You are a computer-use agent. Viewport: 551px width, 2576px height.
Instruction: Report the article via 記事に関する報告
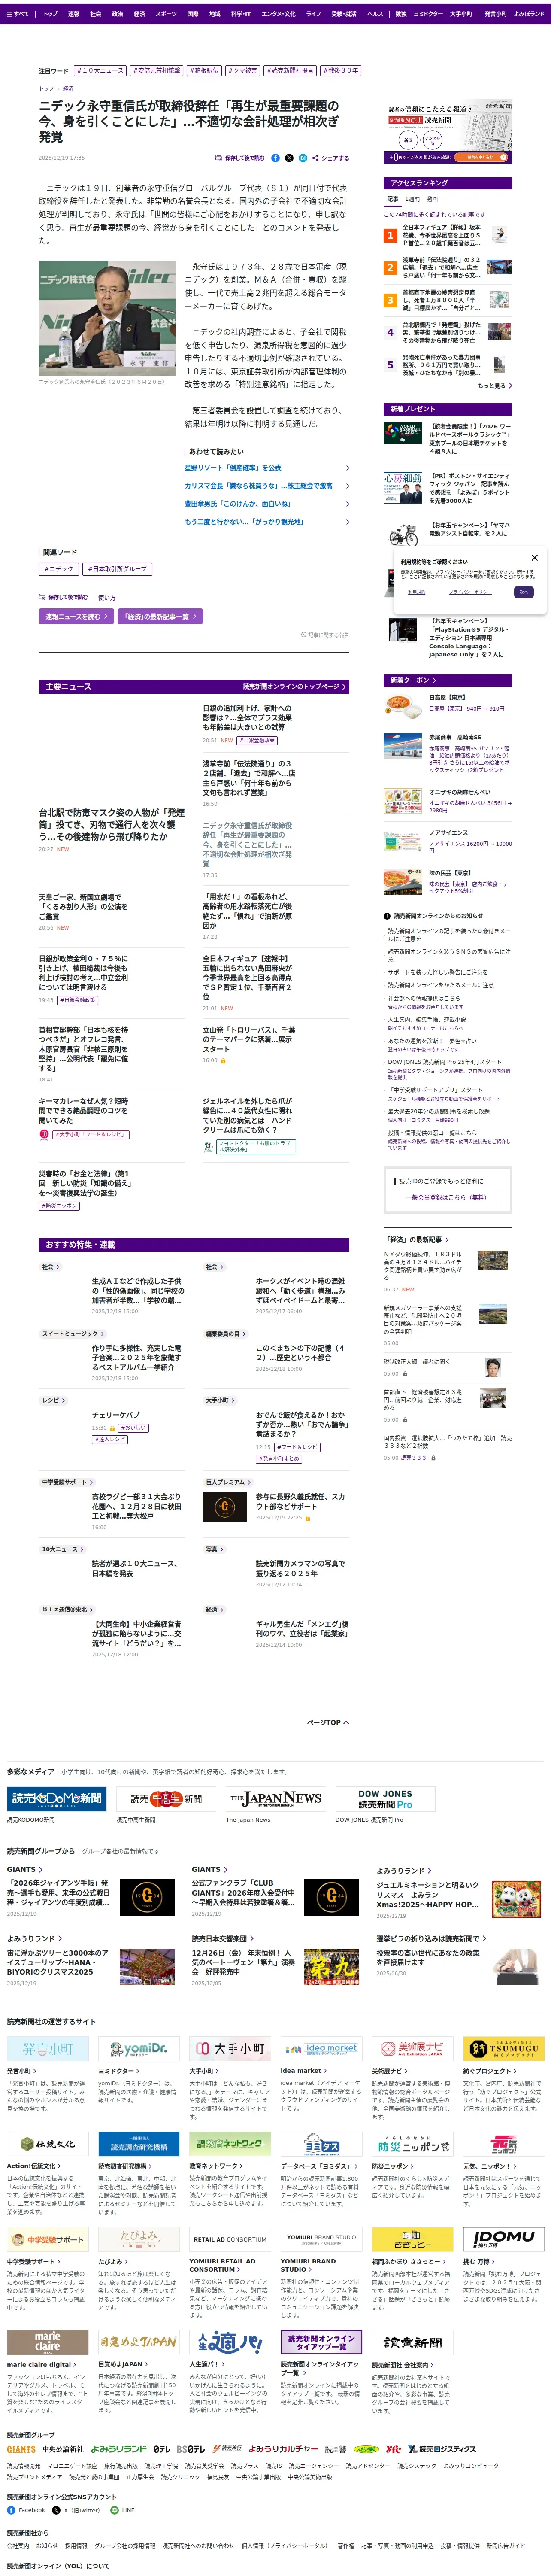coord(325,635)
